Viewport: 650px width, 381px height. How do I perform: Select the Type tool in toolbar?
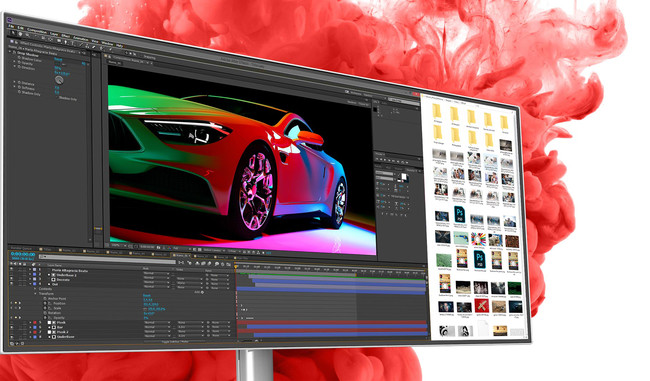coord(73,43)
